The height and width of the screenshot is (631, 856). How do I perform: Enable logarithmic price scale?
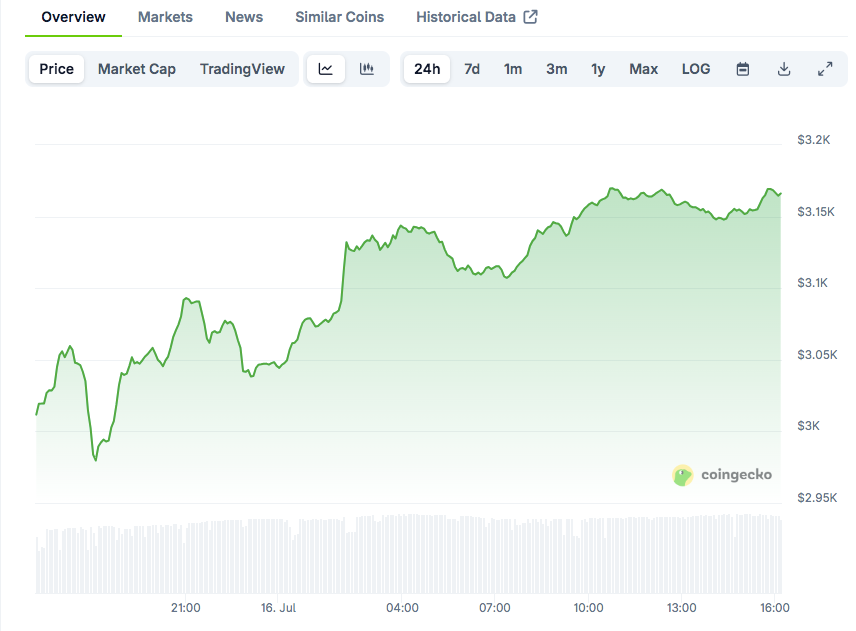[x=695, y=69]
